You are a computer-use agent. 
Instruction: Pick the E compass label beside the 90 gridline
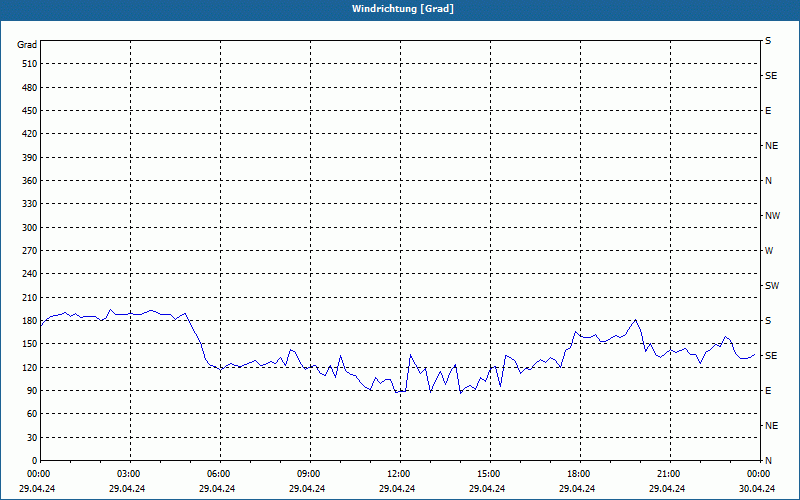[x=768, y=391]
